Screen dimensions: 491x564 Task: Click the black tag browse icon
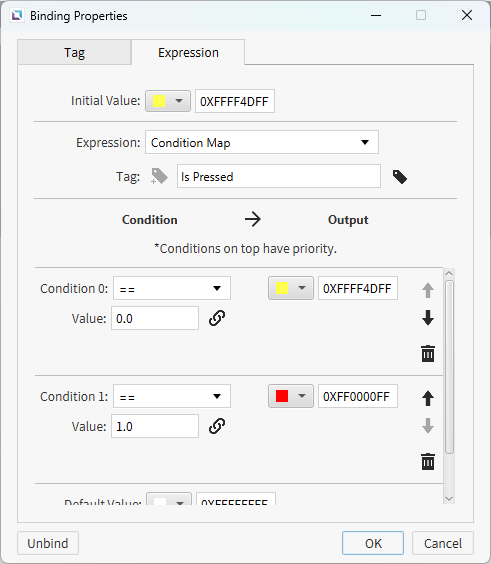pos(400,177)
